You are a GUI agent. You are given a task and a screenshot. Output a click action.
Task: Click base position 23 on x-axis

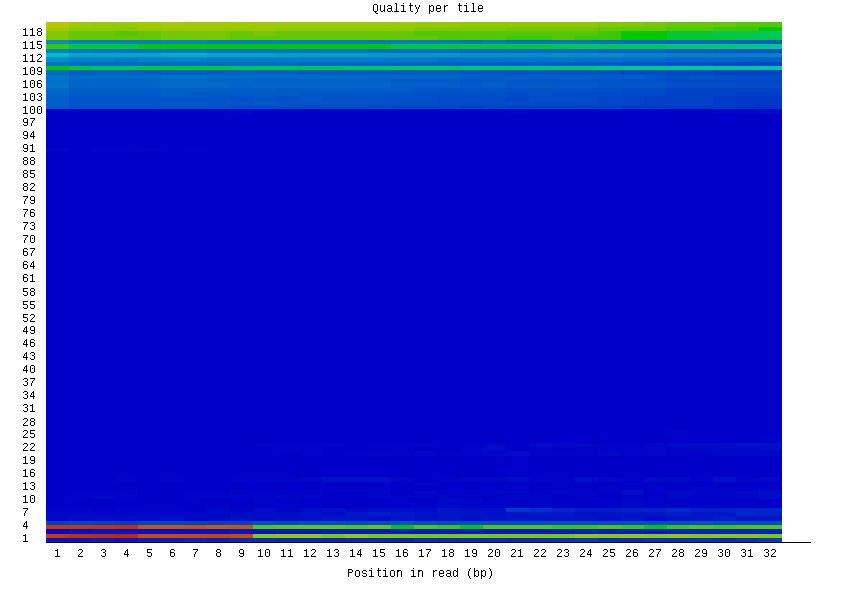click(x=563, y=554)
